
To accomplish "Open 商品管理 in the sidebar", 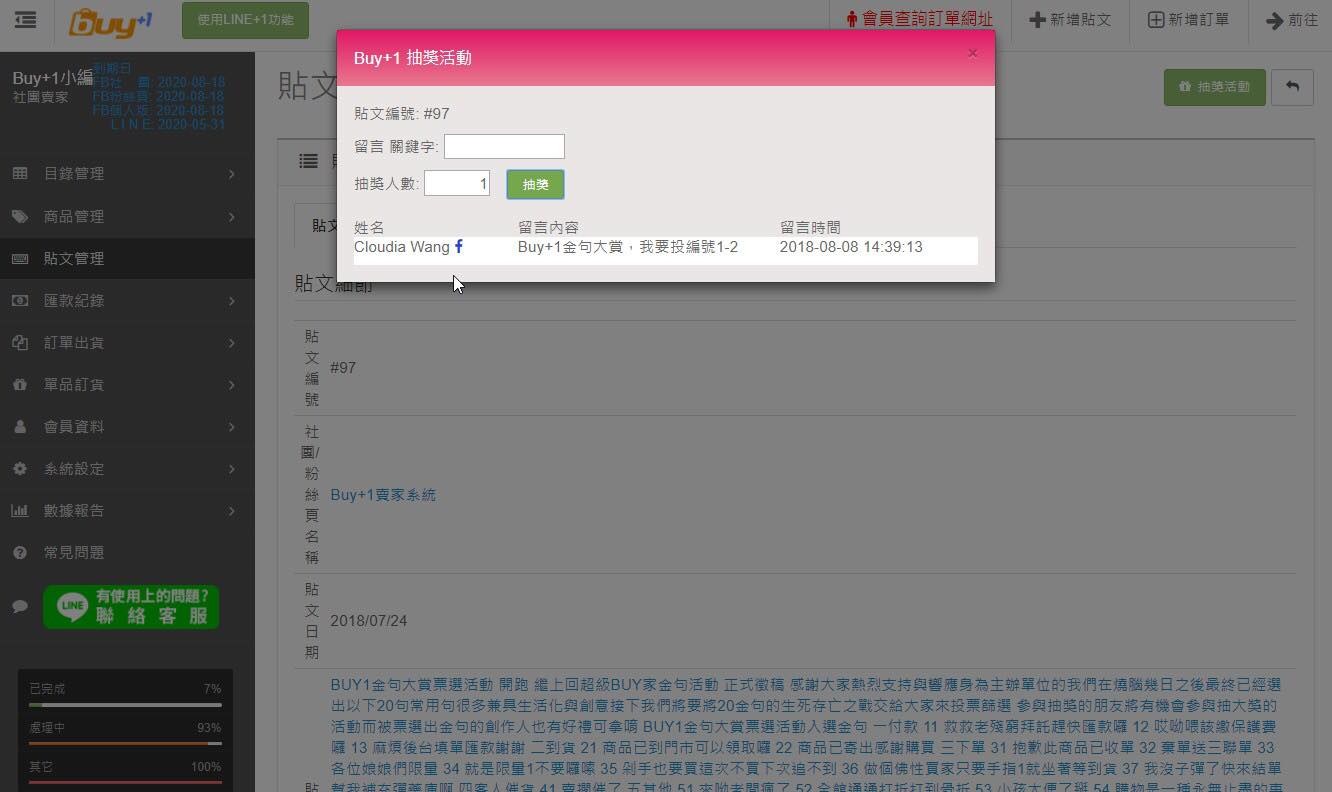I will coord(127,216).
